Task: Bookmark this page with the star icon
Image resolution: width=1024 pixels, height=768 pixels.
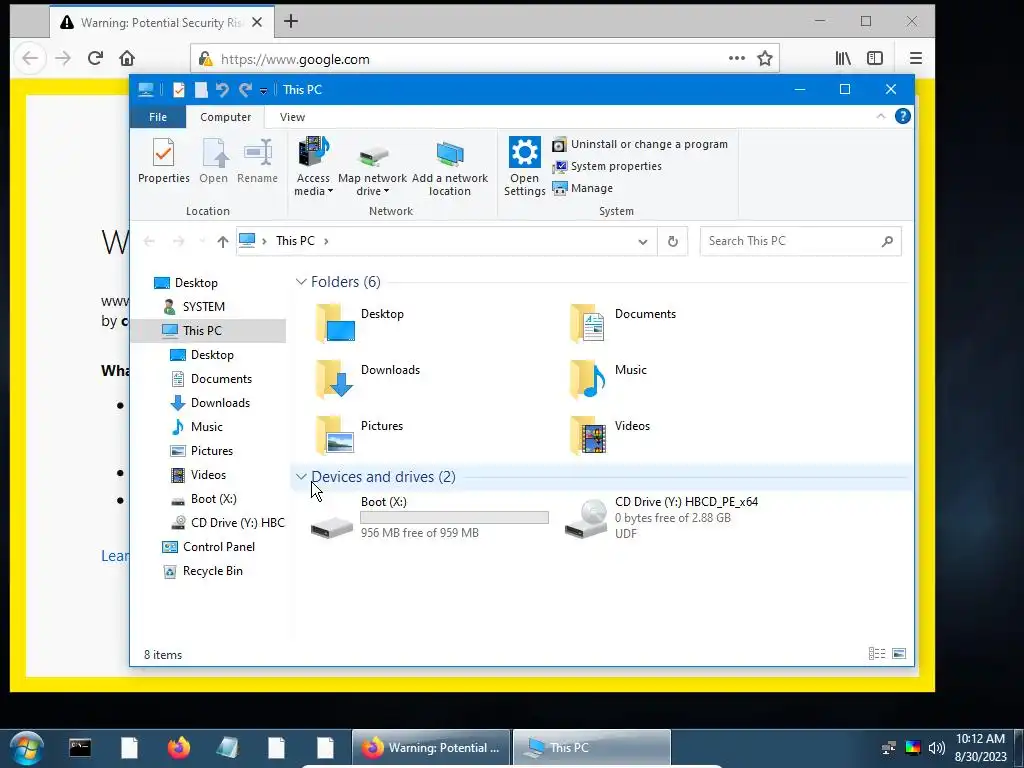Action: point(765,59)
